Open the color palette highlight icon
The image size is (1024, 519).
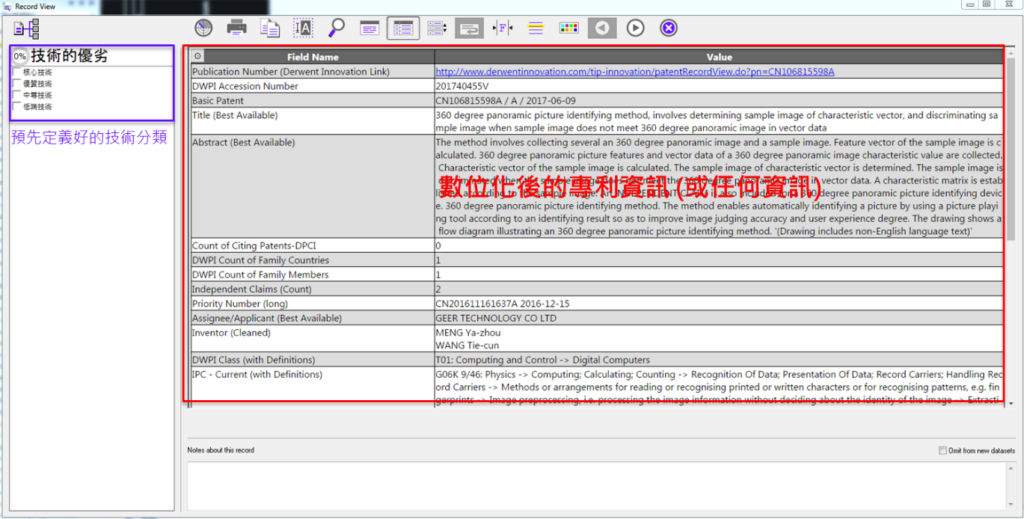coord(568,27)
